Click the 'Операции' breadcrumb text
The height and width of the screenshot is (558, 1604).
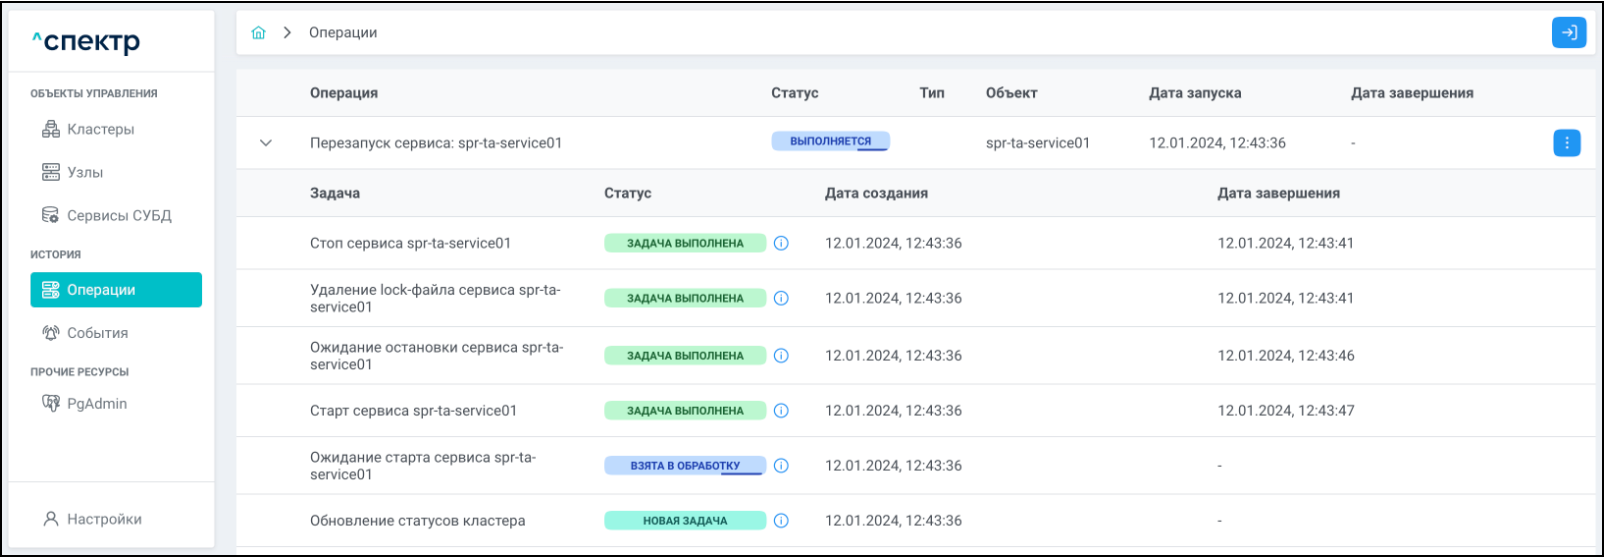coord(343,33)
